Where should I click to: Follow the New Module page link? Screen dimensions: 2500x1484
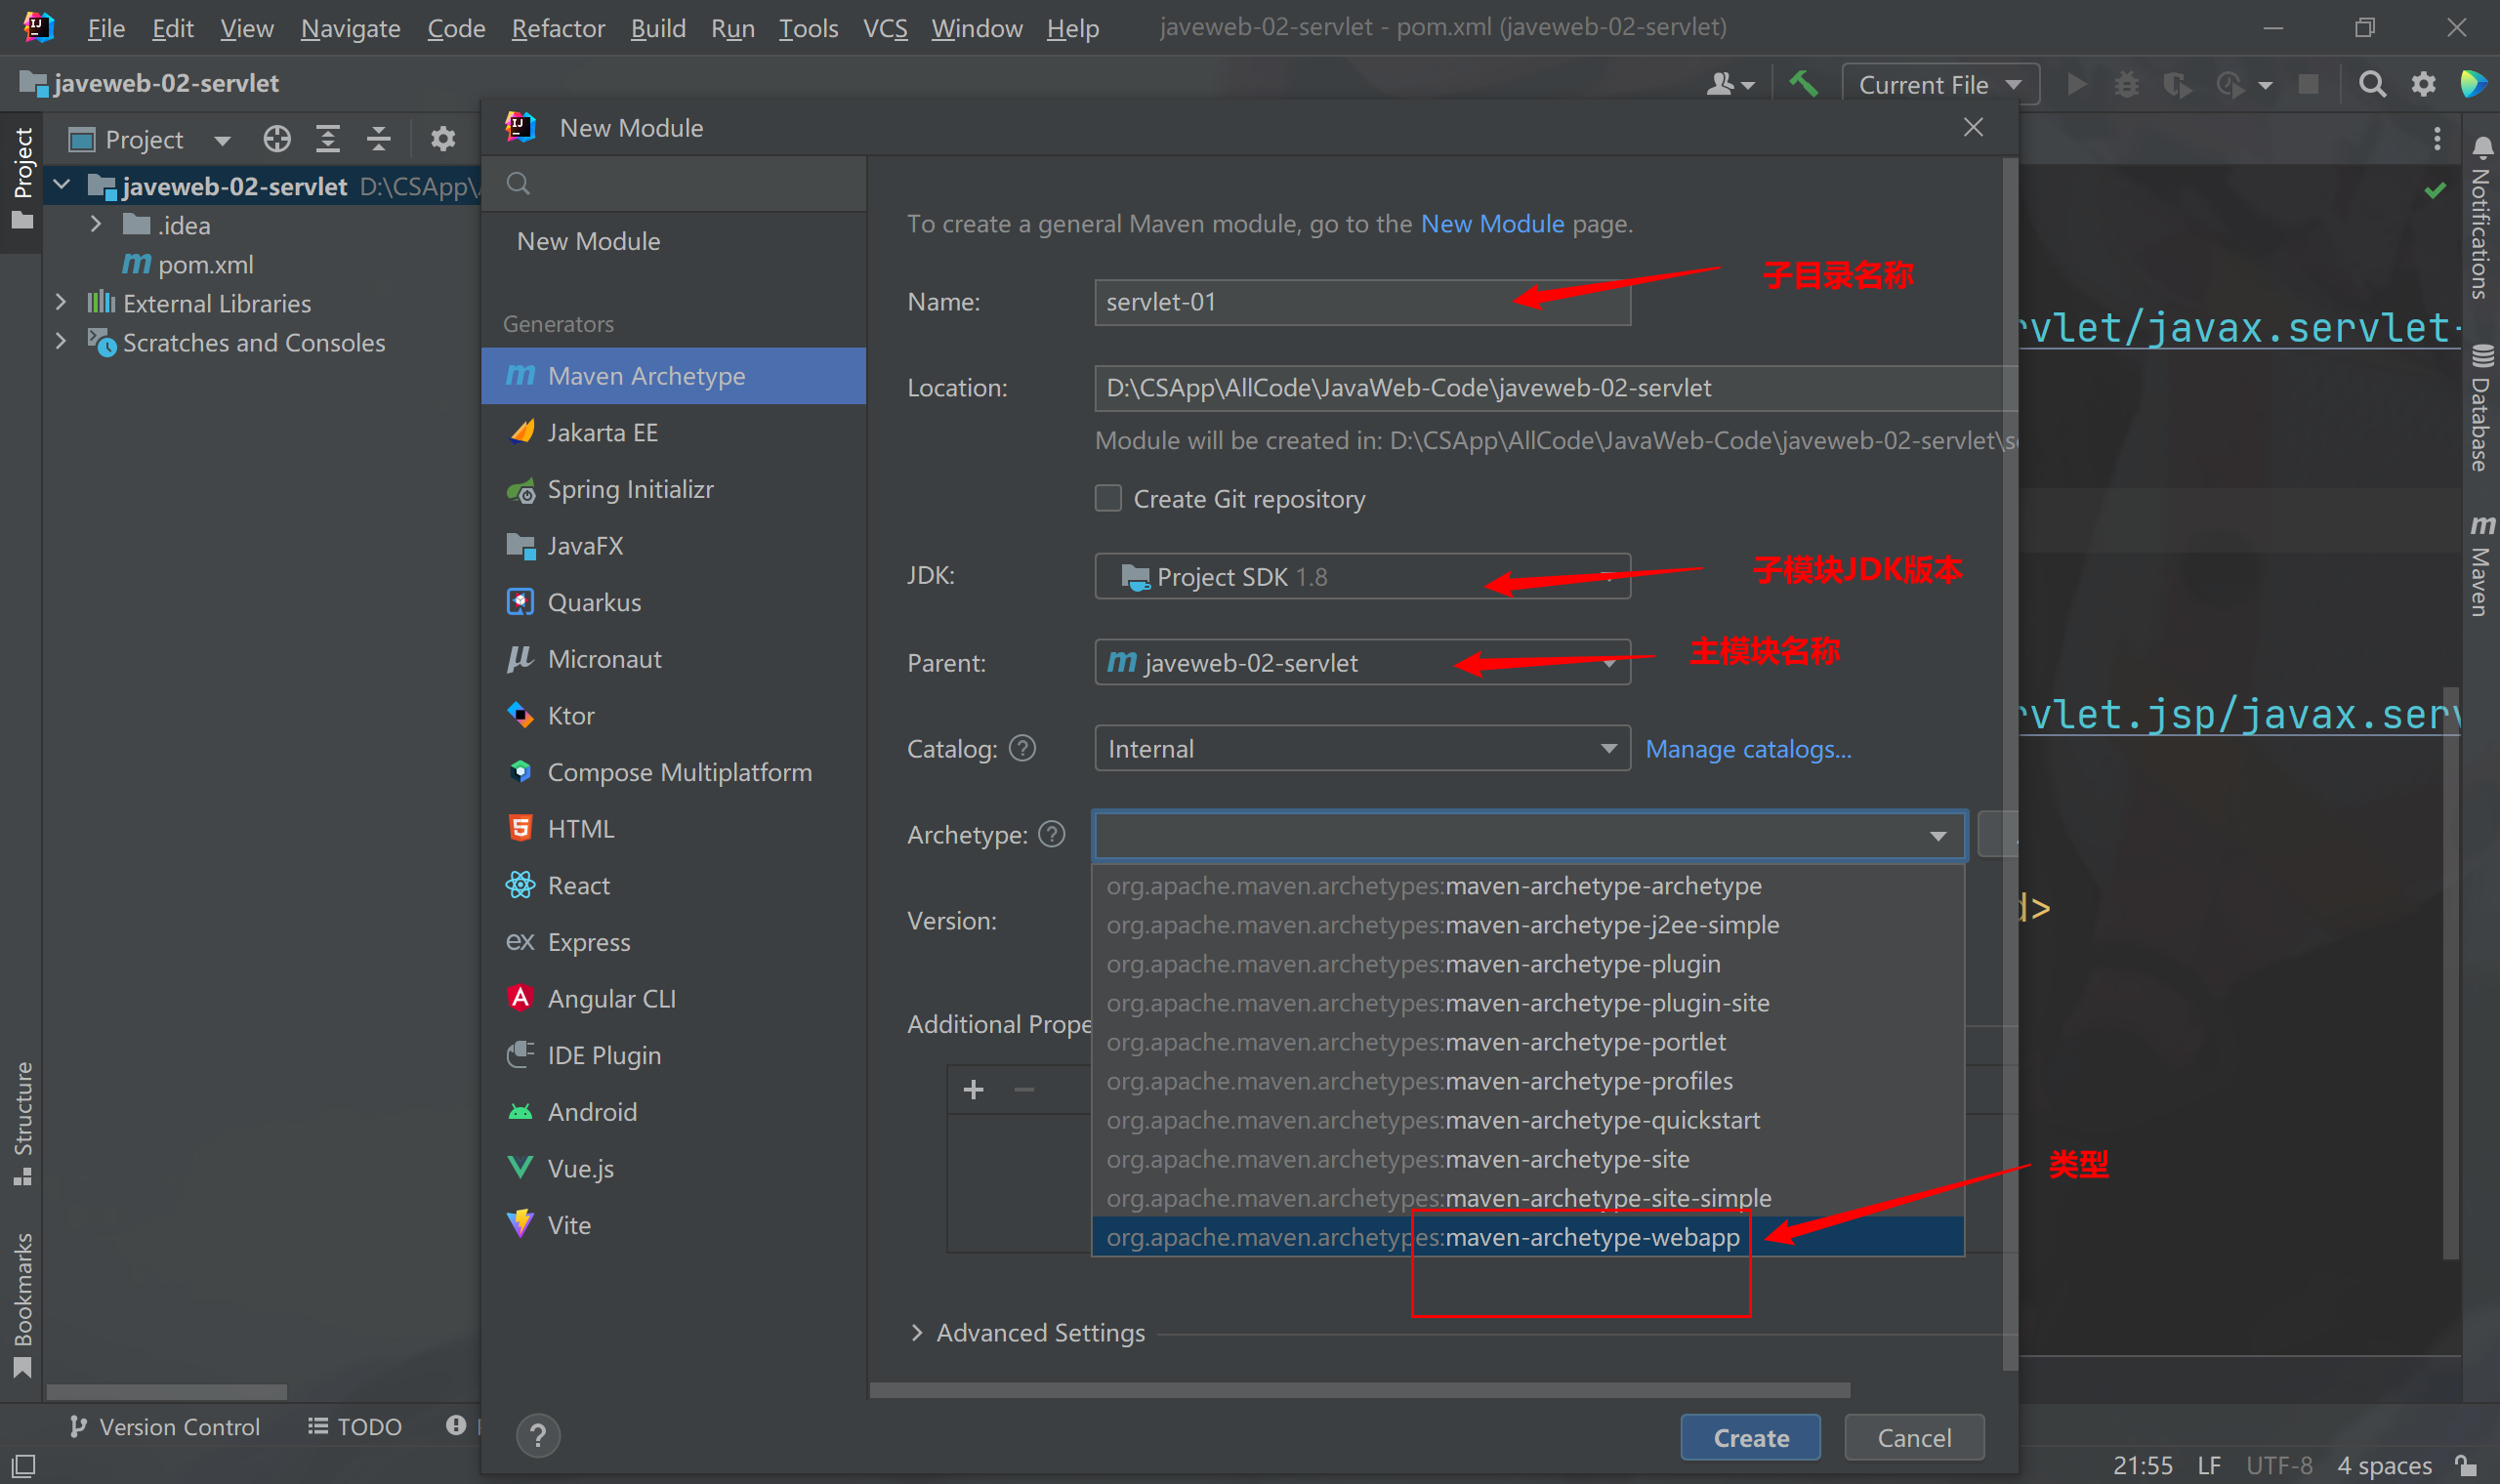click(1492, 223)
